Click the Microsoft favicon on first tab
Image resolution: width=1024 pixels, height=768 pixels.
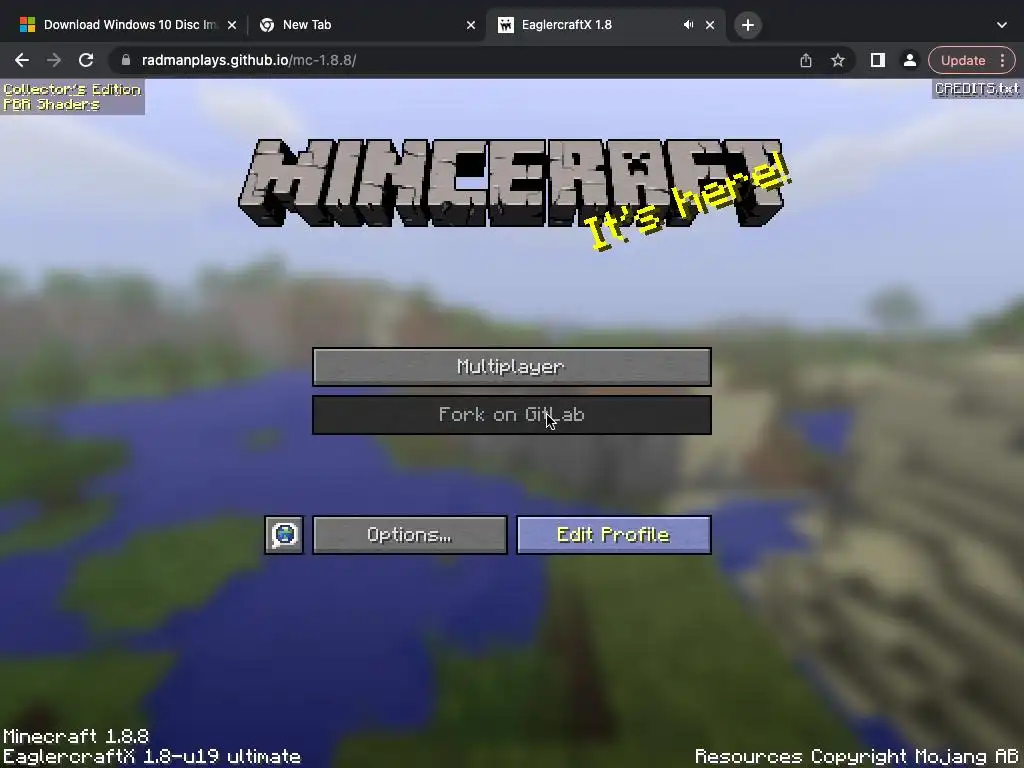pyautogui.click(x=27, y=25)
